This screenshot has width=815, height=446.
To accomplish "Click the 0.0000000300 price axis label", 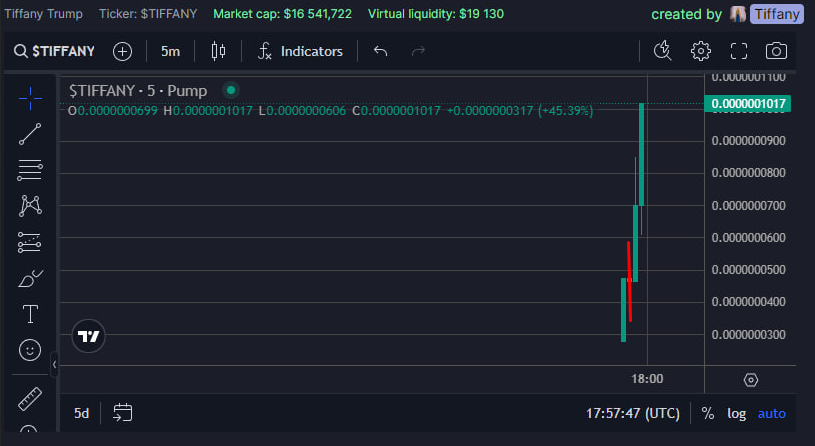I will point(748,334).
